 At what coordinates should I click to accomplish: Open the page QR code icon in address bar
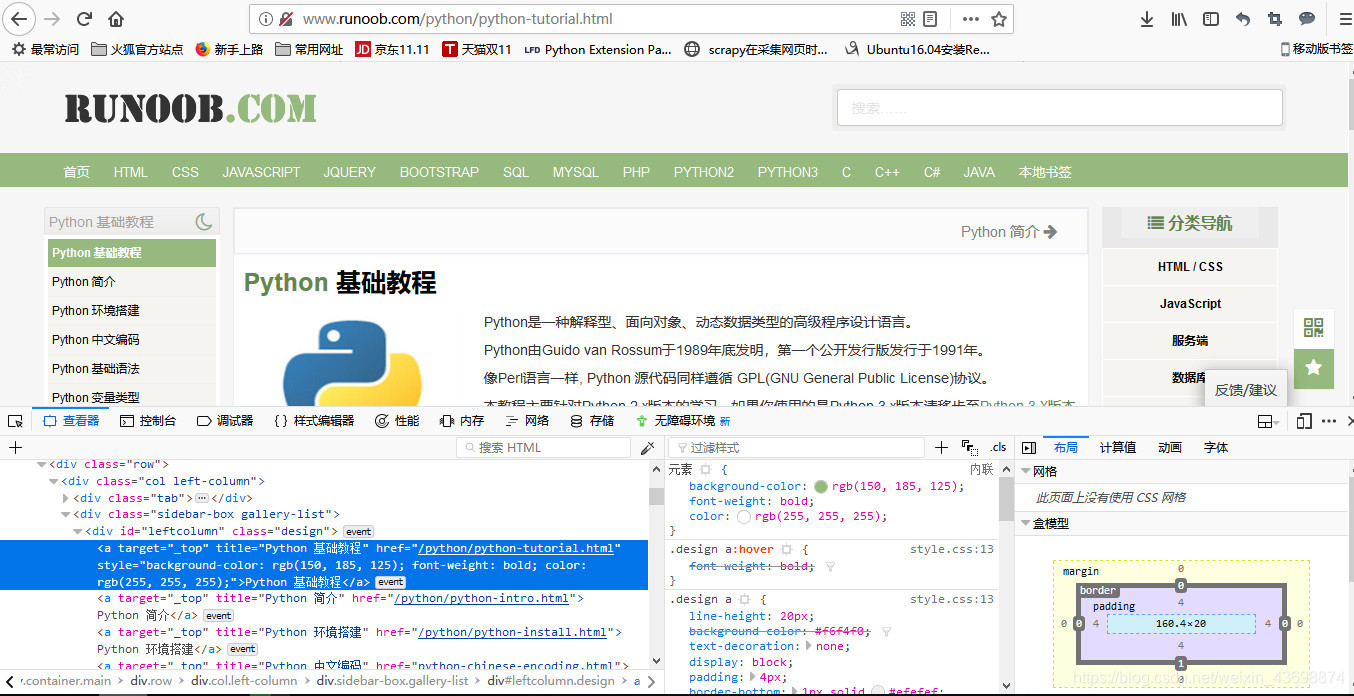pyautogui.click(x=908, y=19)
